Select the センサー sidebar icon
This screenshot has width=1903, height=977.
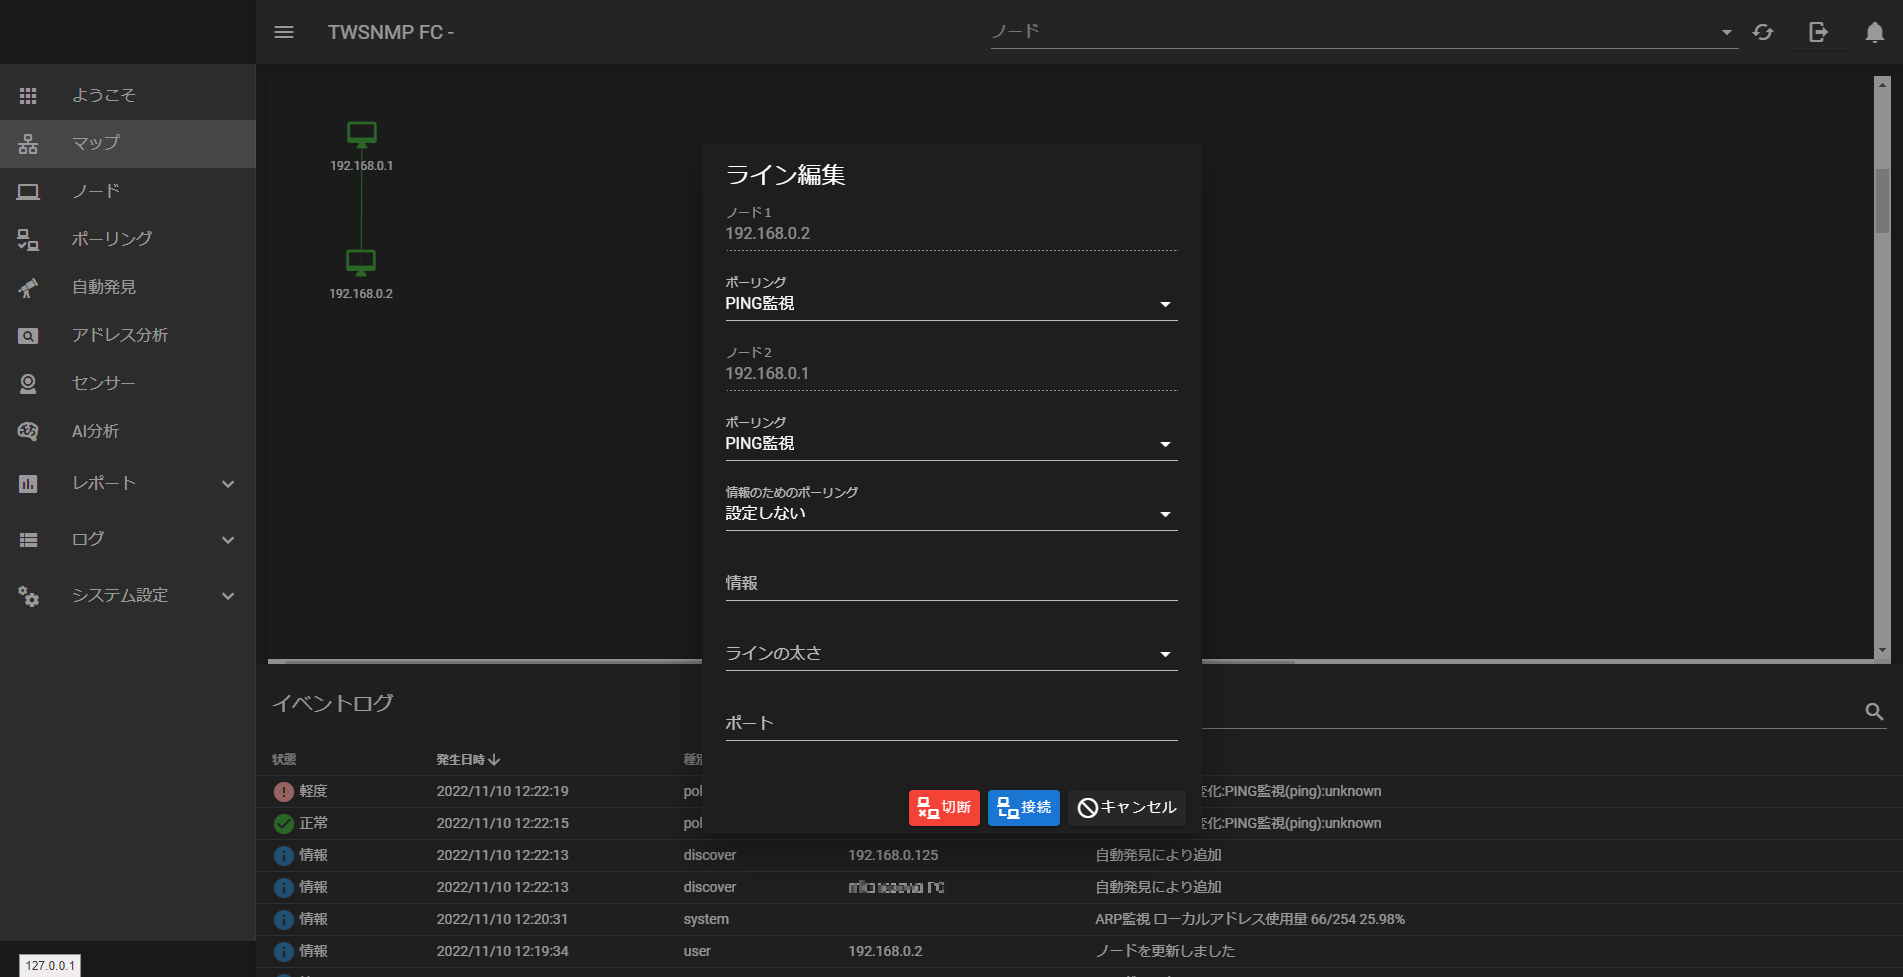(x=103, y=383)
